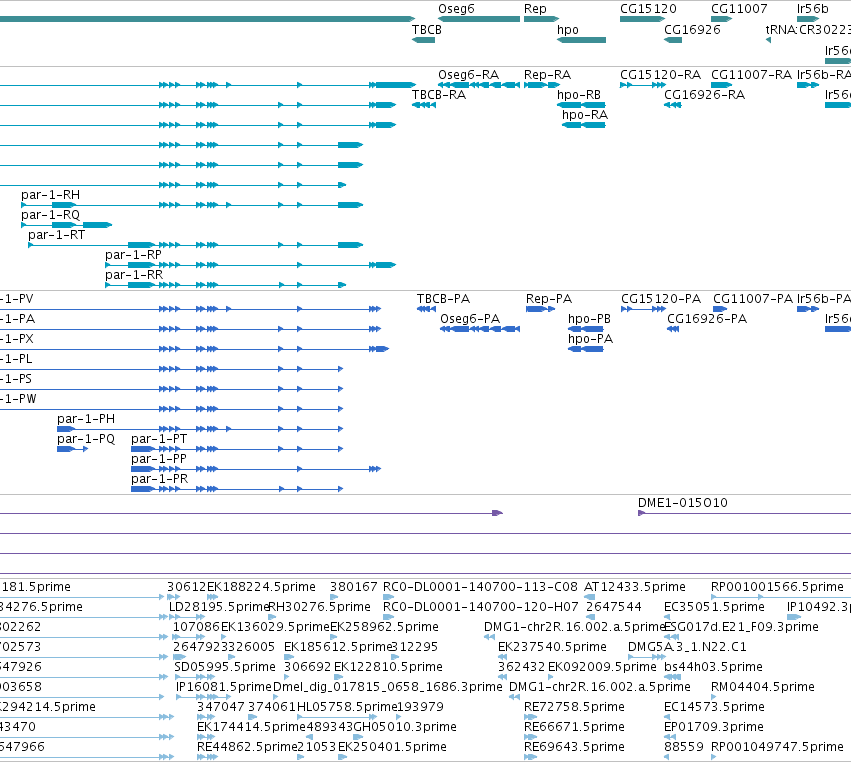Click the GH05010.3prime EST label
This screenshot has height=762, width=851.
(x=405, y=727)
